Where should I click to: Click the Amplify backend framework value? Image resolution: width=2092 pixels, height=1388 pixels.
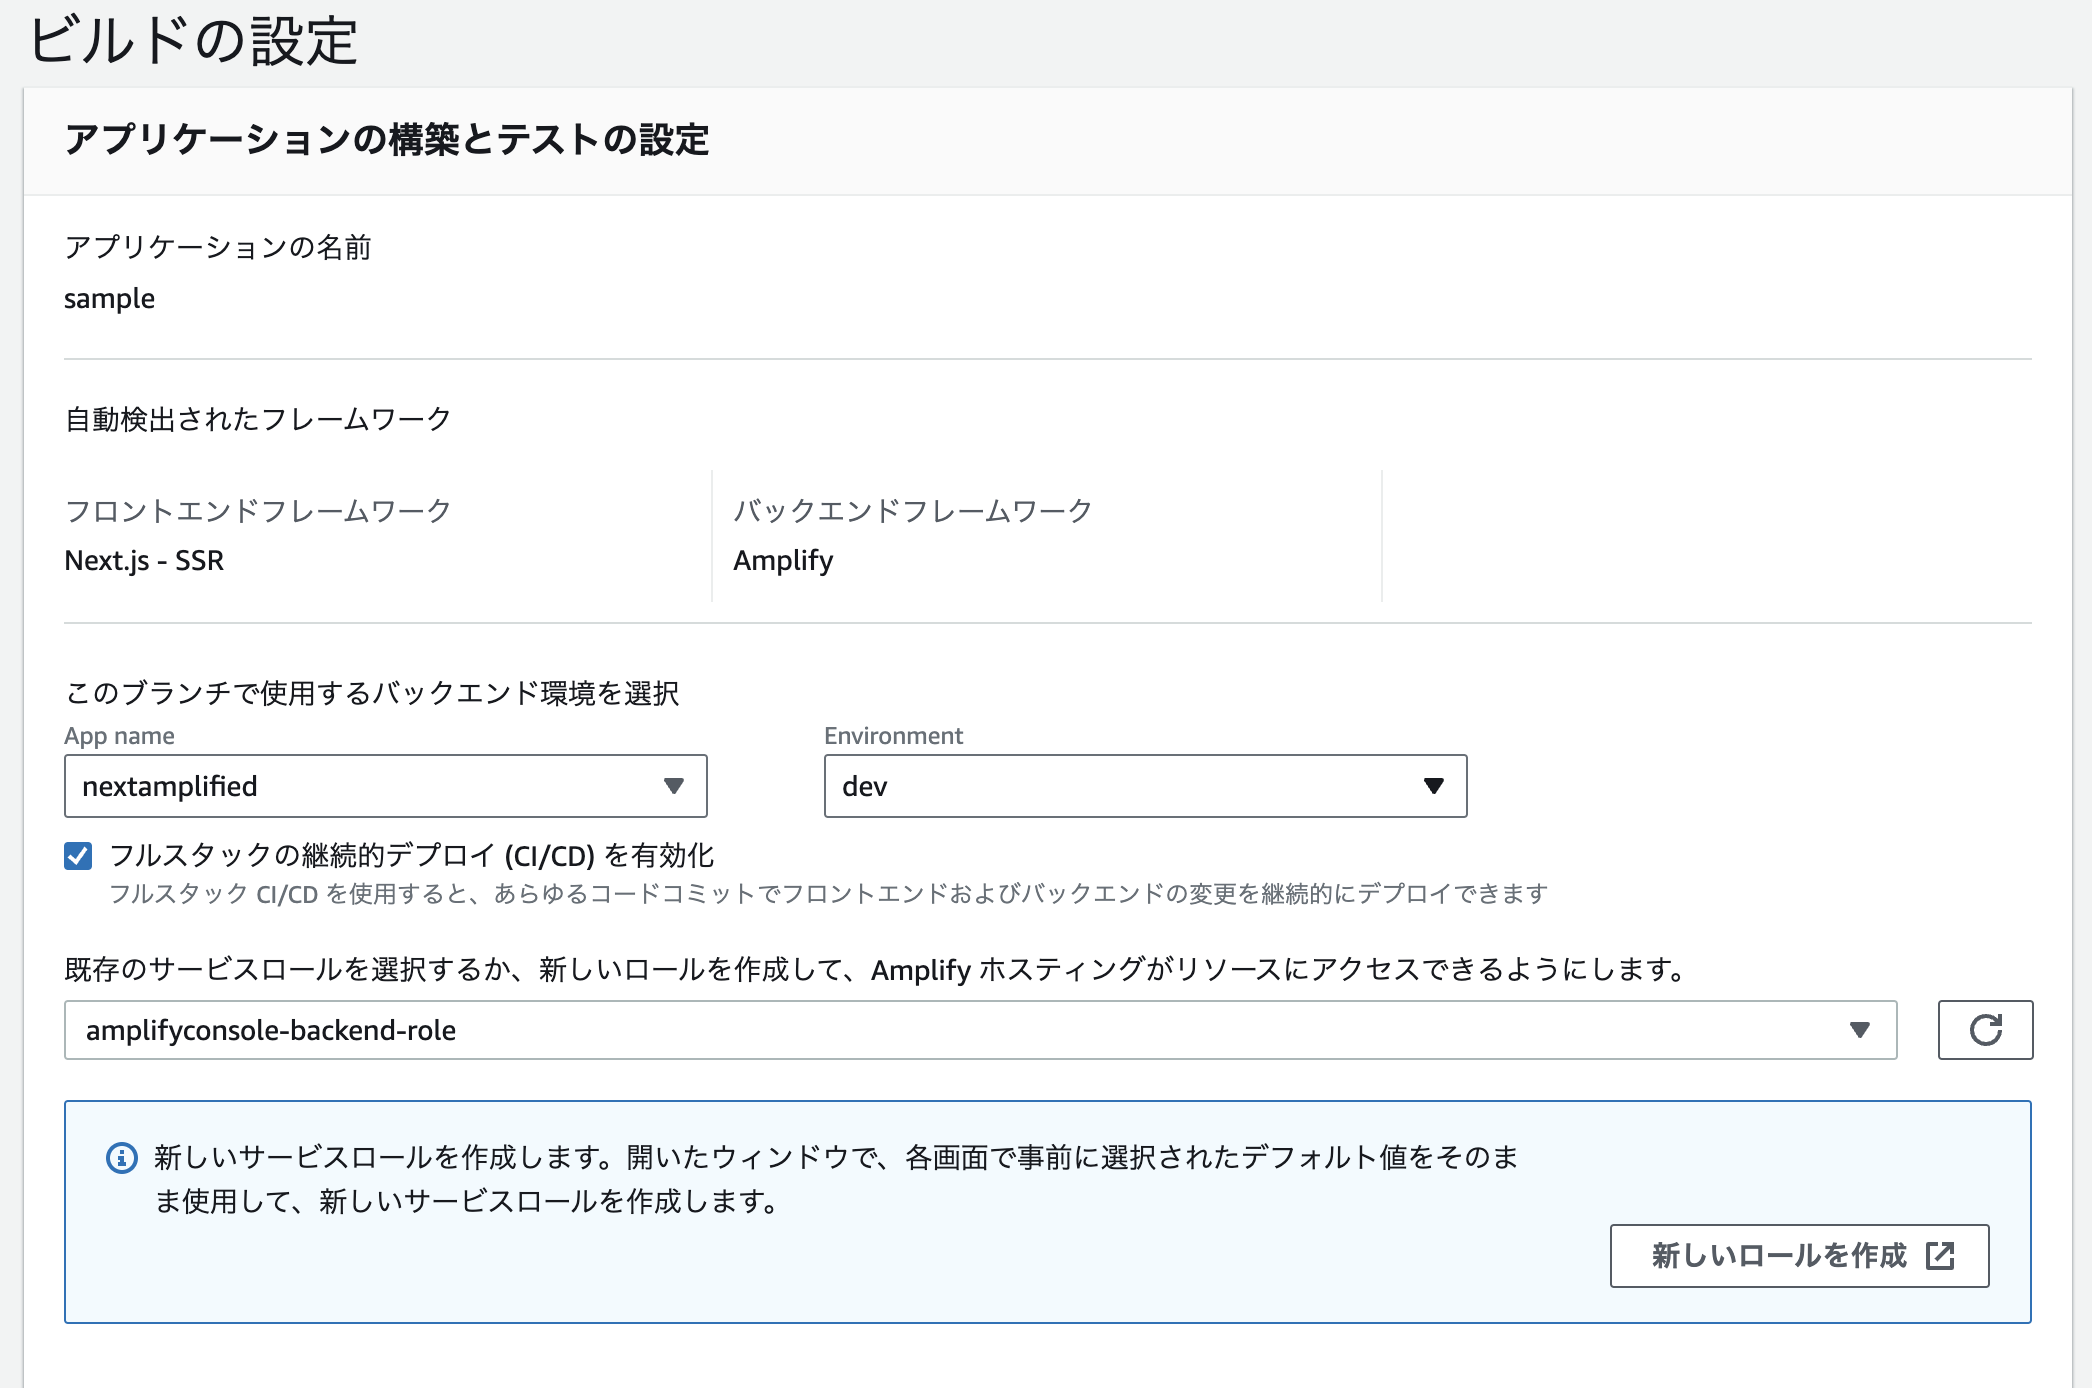click(x=783, y=561)
